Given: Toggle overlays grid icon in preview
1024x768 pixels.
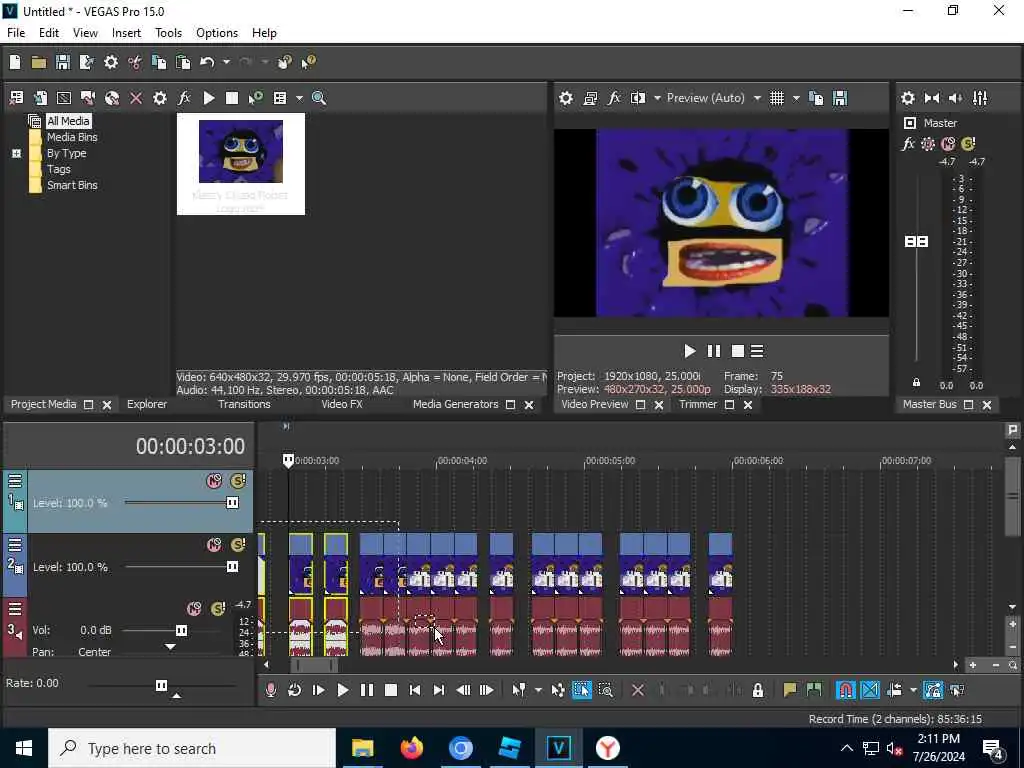Looking at the screenshot, I should pos(776,98).
